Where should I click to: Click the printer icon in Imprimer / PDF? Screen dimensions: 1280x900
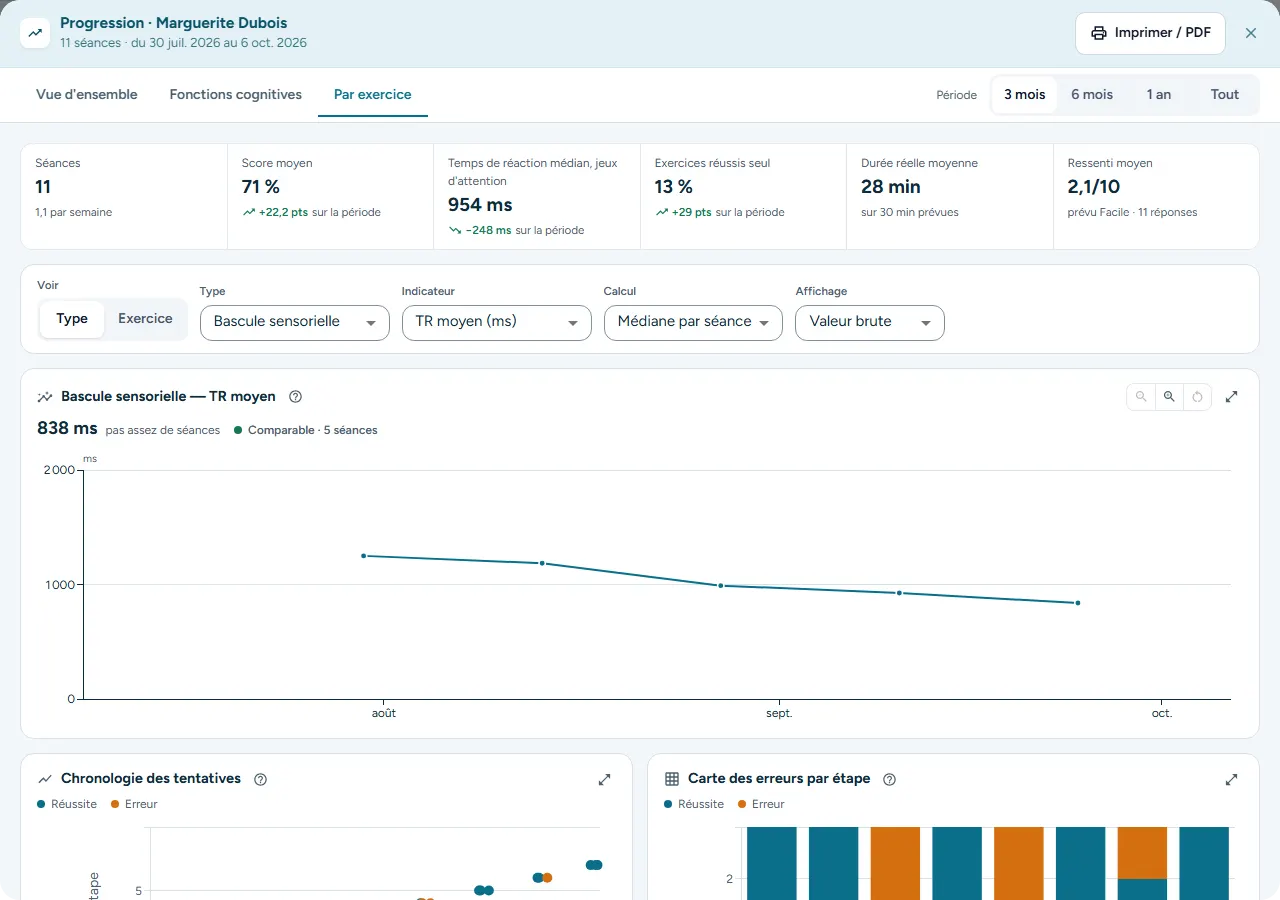pyautogui.click(x=1099, y=33)
